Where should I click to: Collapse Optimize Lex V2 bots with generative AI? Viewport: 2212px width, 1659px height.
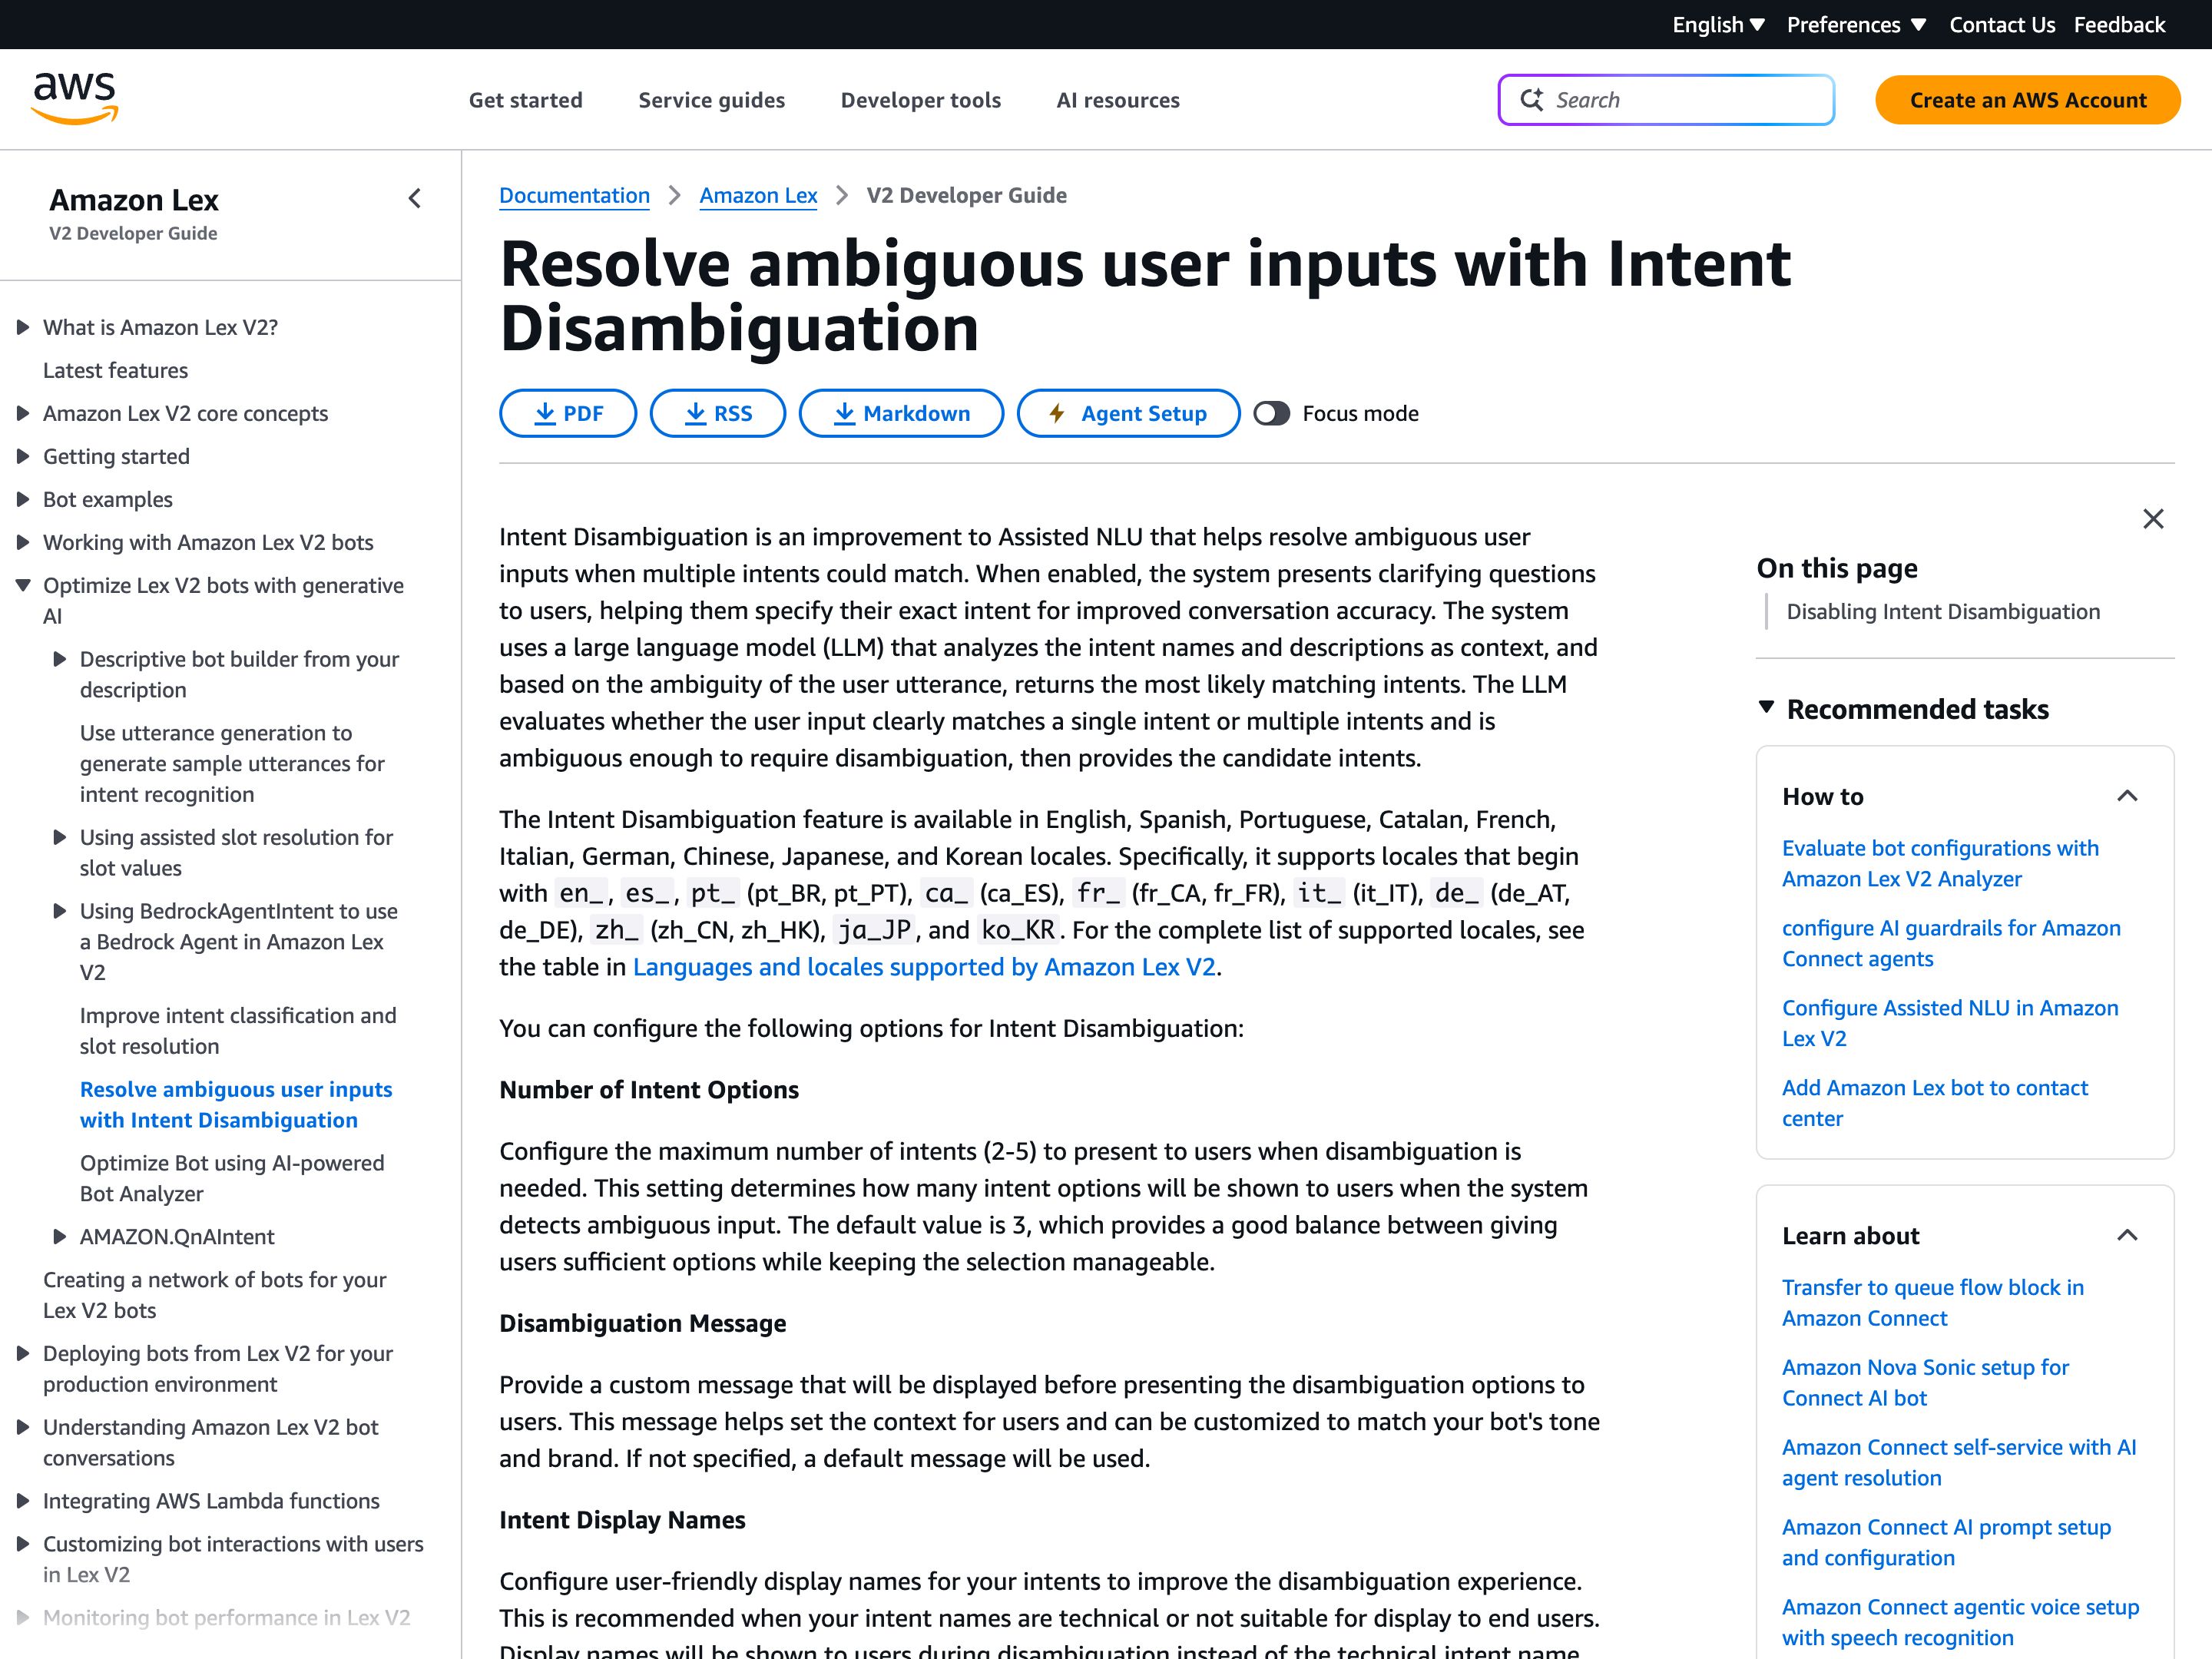coord(23,585)
